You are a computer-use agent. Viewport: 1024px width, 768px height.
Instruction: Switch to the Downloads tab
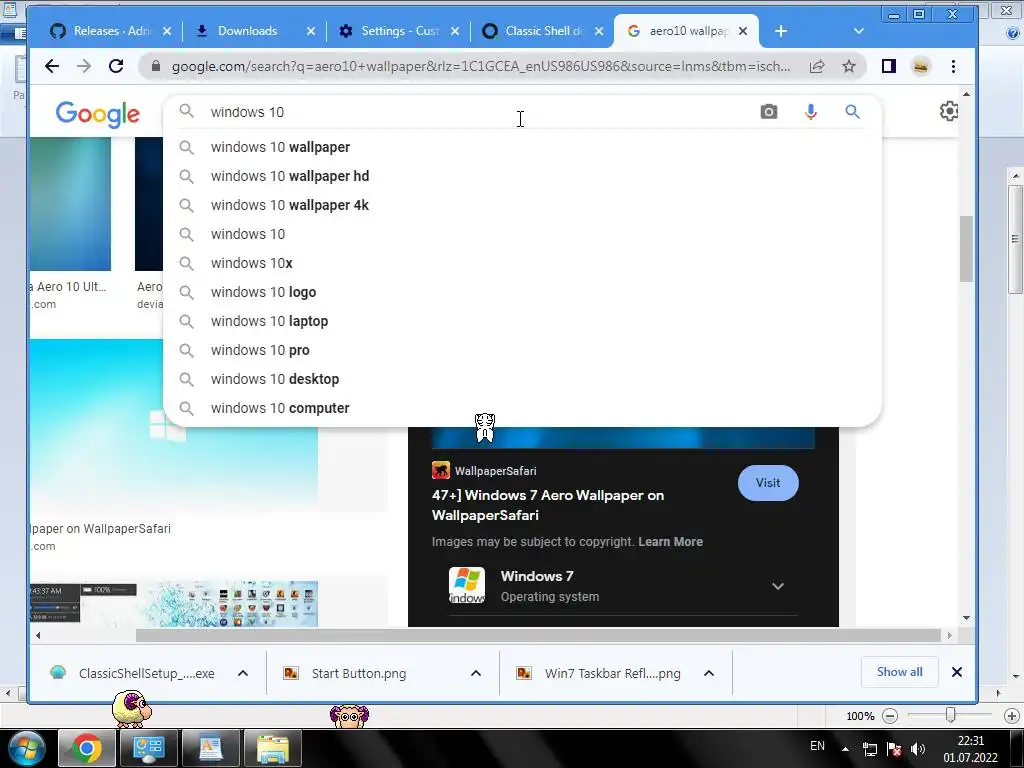248,31
